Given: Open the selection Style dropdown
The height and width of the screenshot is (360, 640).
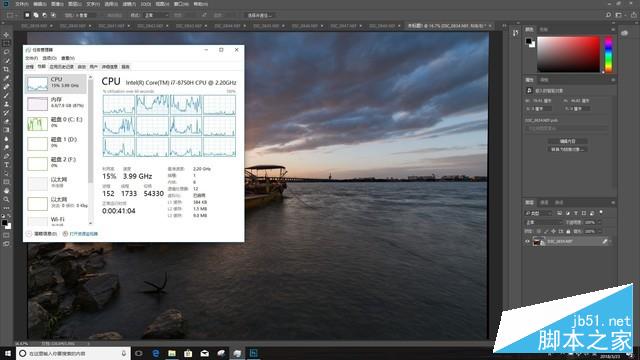Looking at the screenshot, I should click(156, 15).
